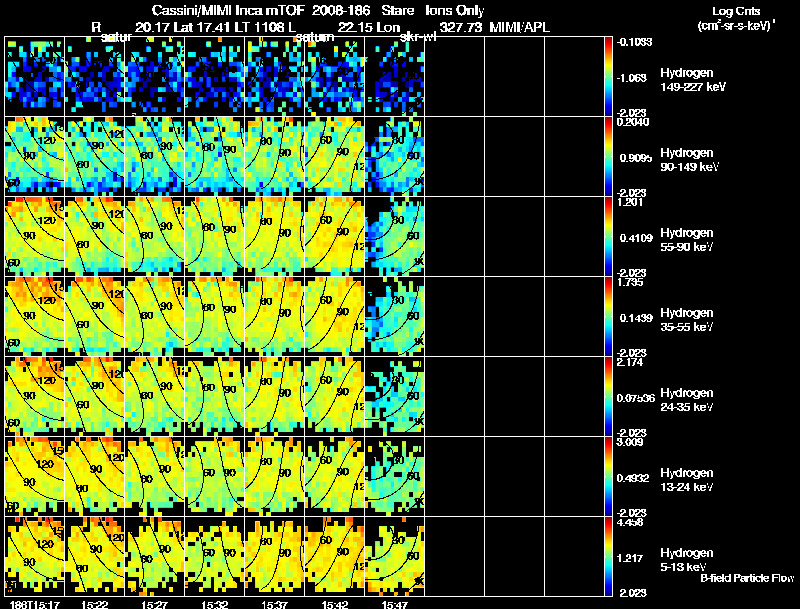Click the 'skr-wl' label above the grid
Screen dimensions: 800x609
[x=418, y=37]
